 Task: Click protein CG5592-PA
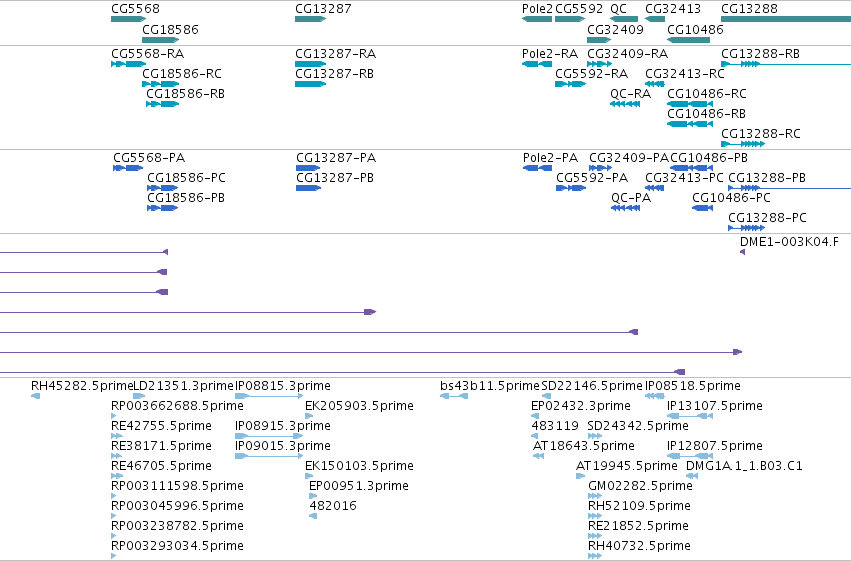(571, 188)
